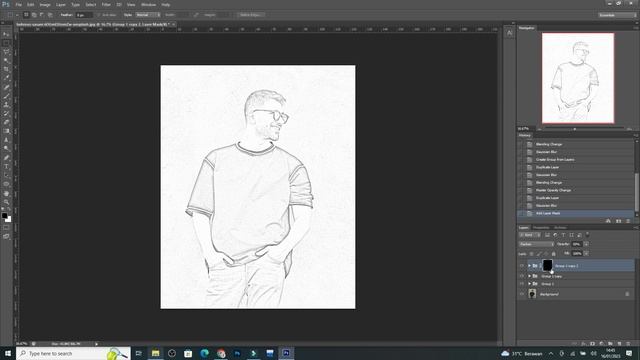Select the Clone Stamp tool
Image resolution: width=640 pixels, height=360 pixels.
tap(6, 105)
